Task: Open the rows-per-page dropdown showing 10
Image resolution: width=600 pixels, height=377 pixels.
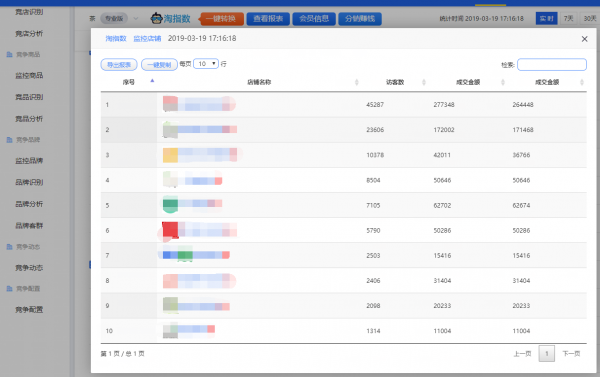Action: [206, 64]
